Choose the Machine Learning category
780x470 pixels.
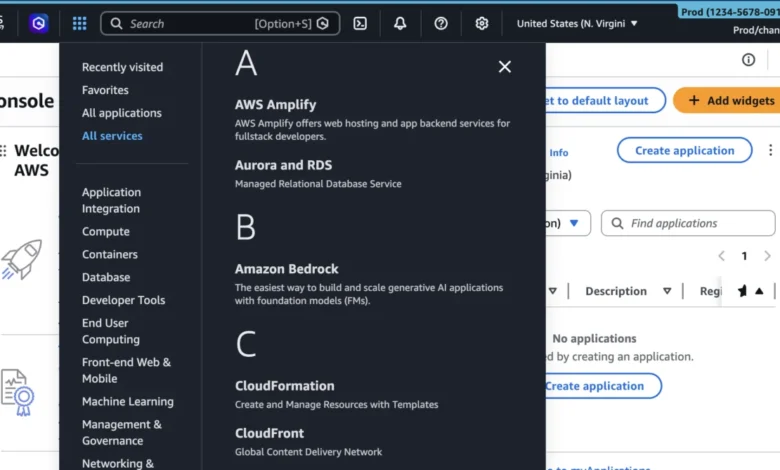127,401
